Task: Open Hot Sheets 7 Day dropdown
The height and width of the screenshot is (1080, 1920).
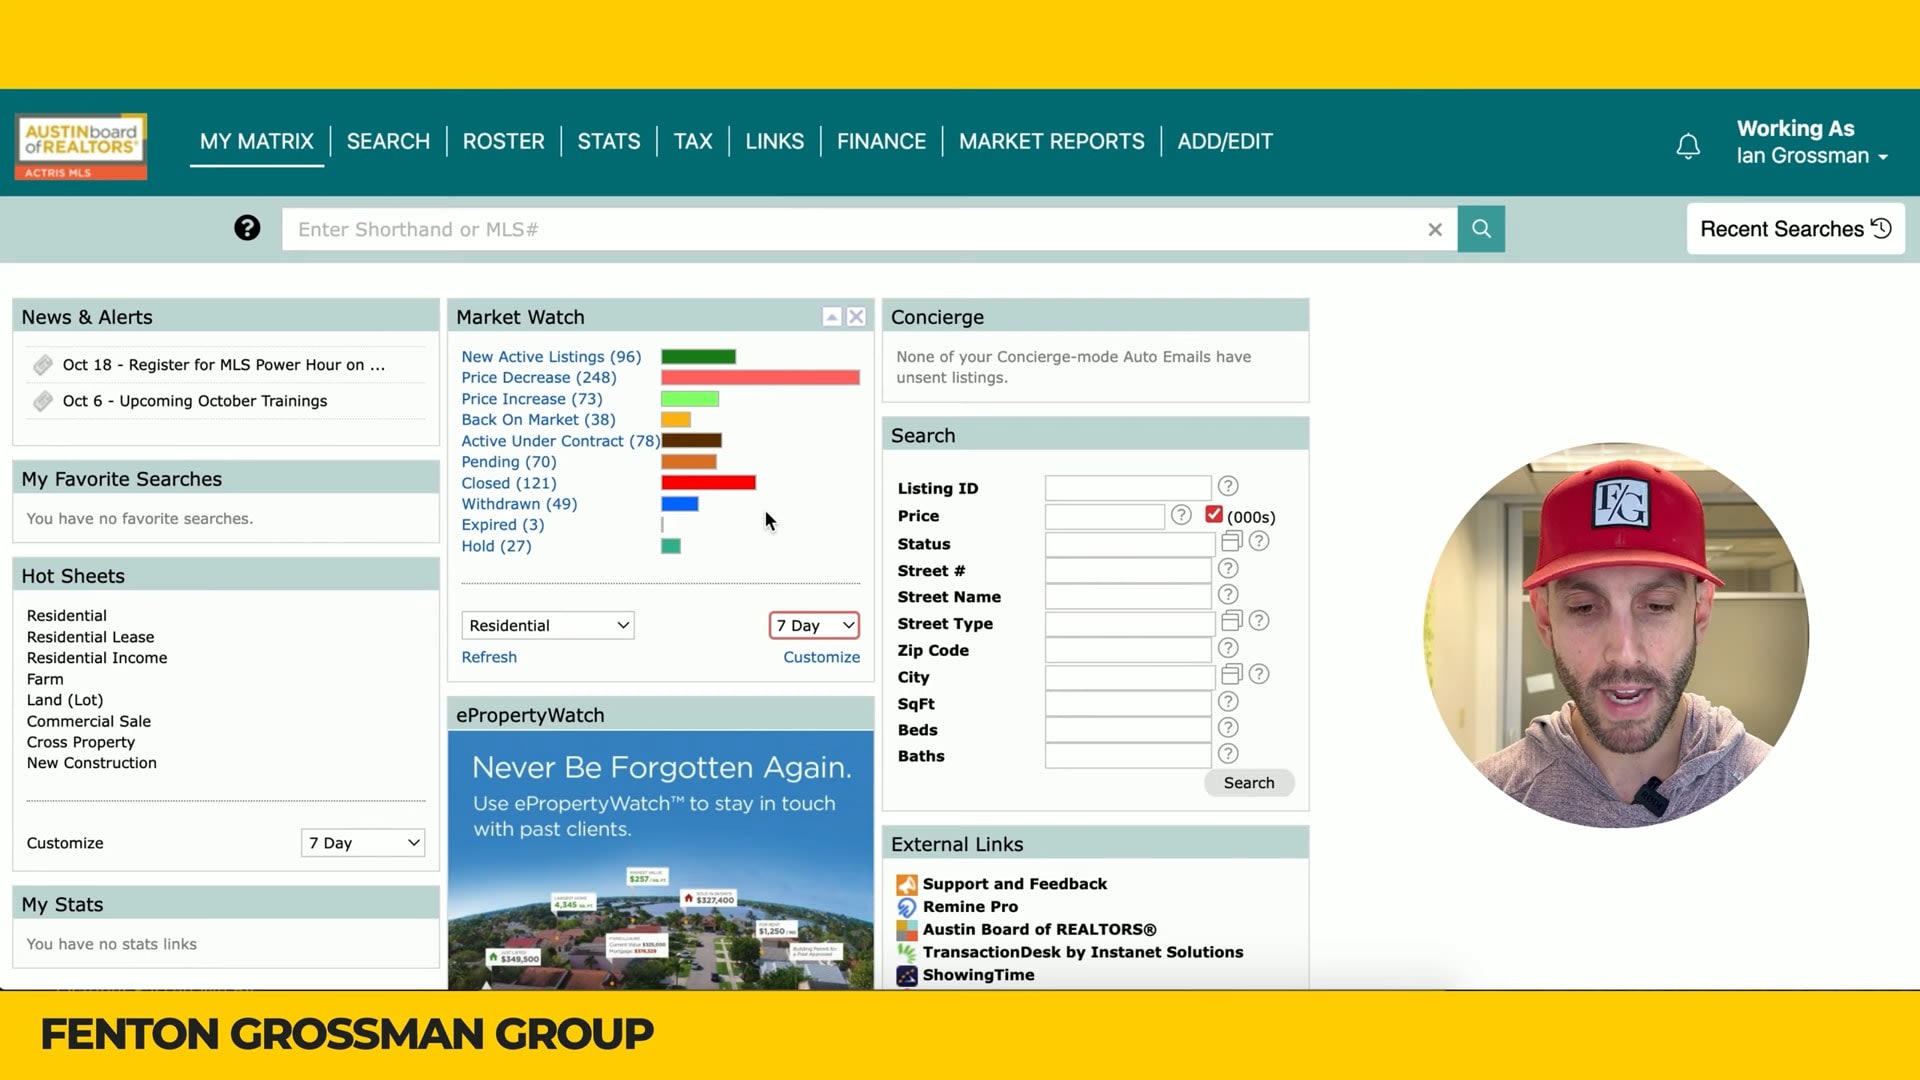Action: coord(363,843)
